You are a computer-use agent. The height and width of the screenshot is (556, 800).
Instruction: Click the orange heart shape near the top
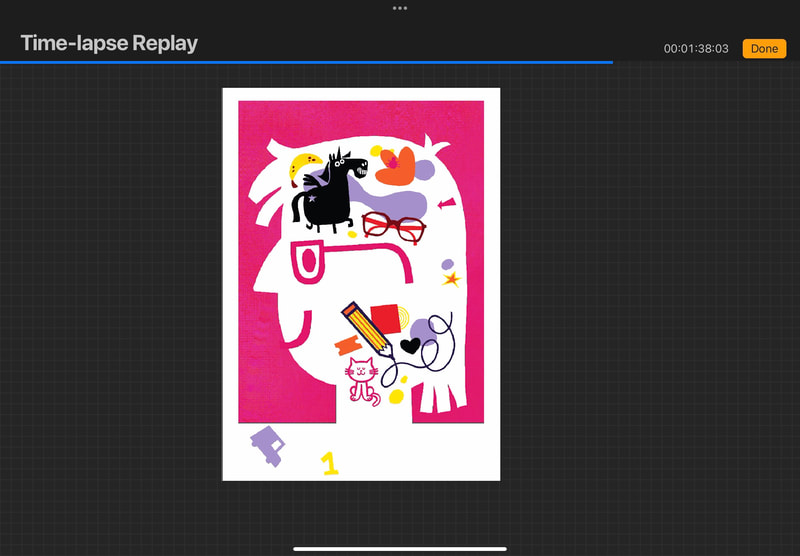click(397, 166)
